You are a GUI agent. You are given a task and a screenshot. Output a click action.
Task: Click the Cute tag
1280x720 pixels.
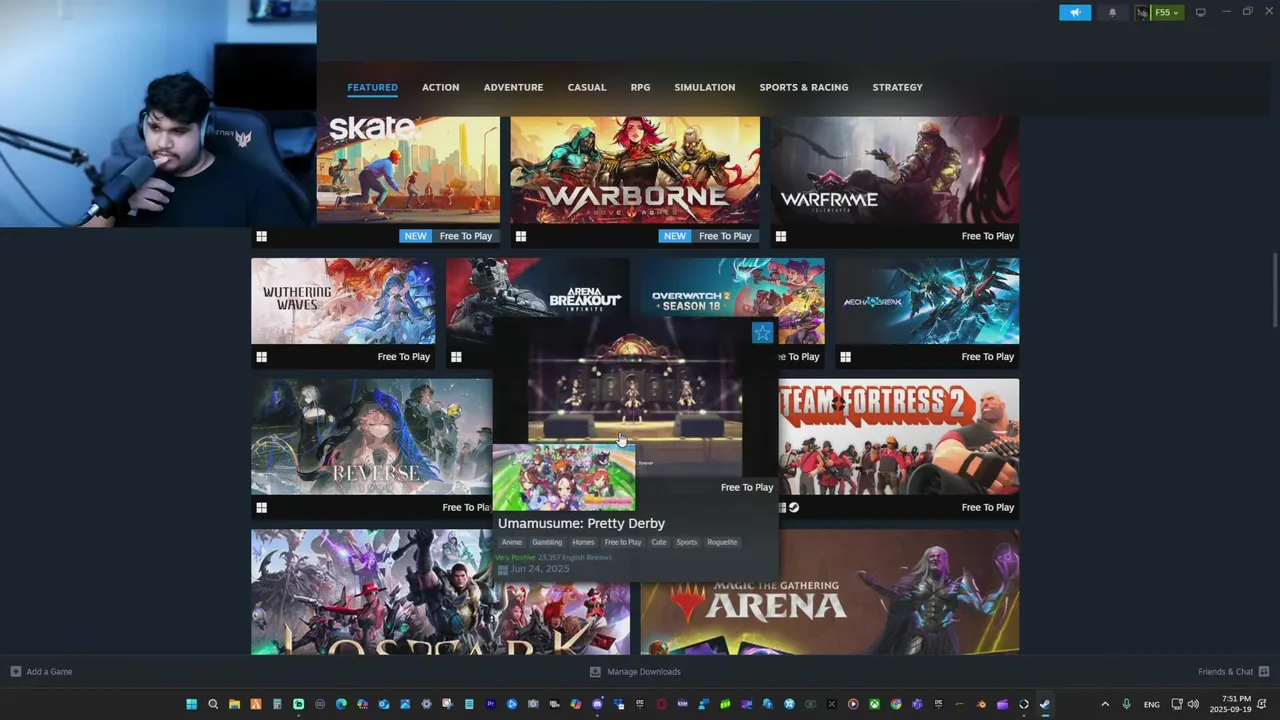(659, 542)
